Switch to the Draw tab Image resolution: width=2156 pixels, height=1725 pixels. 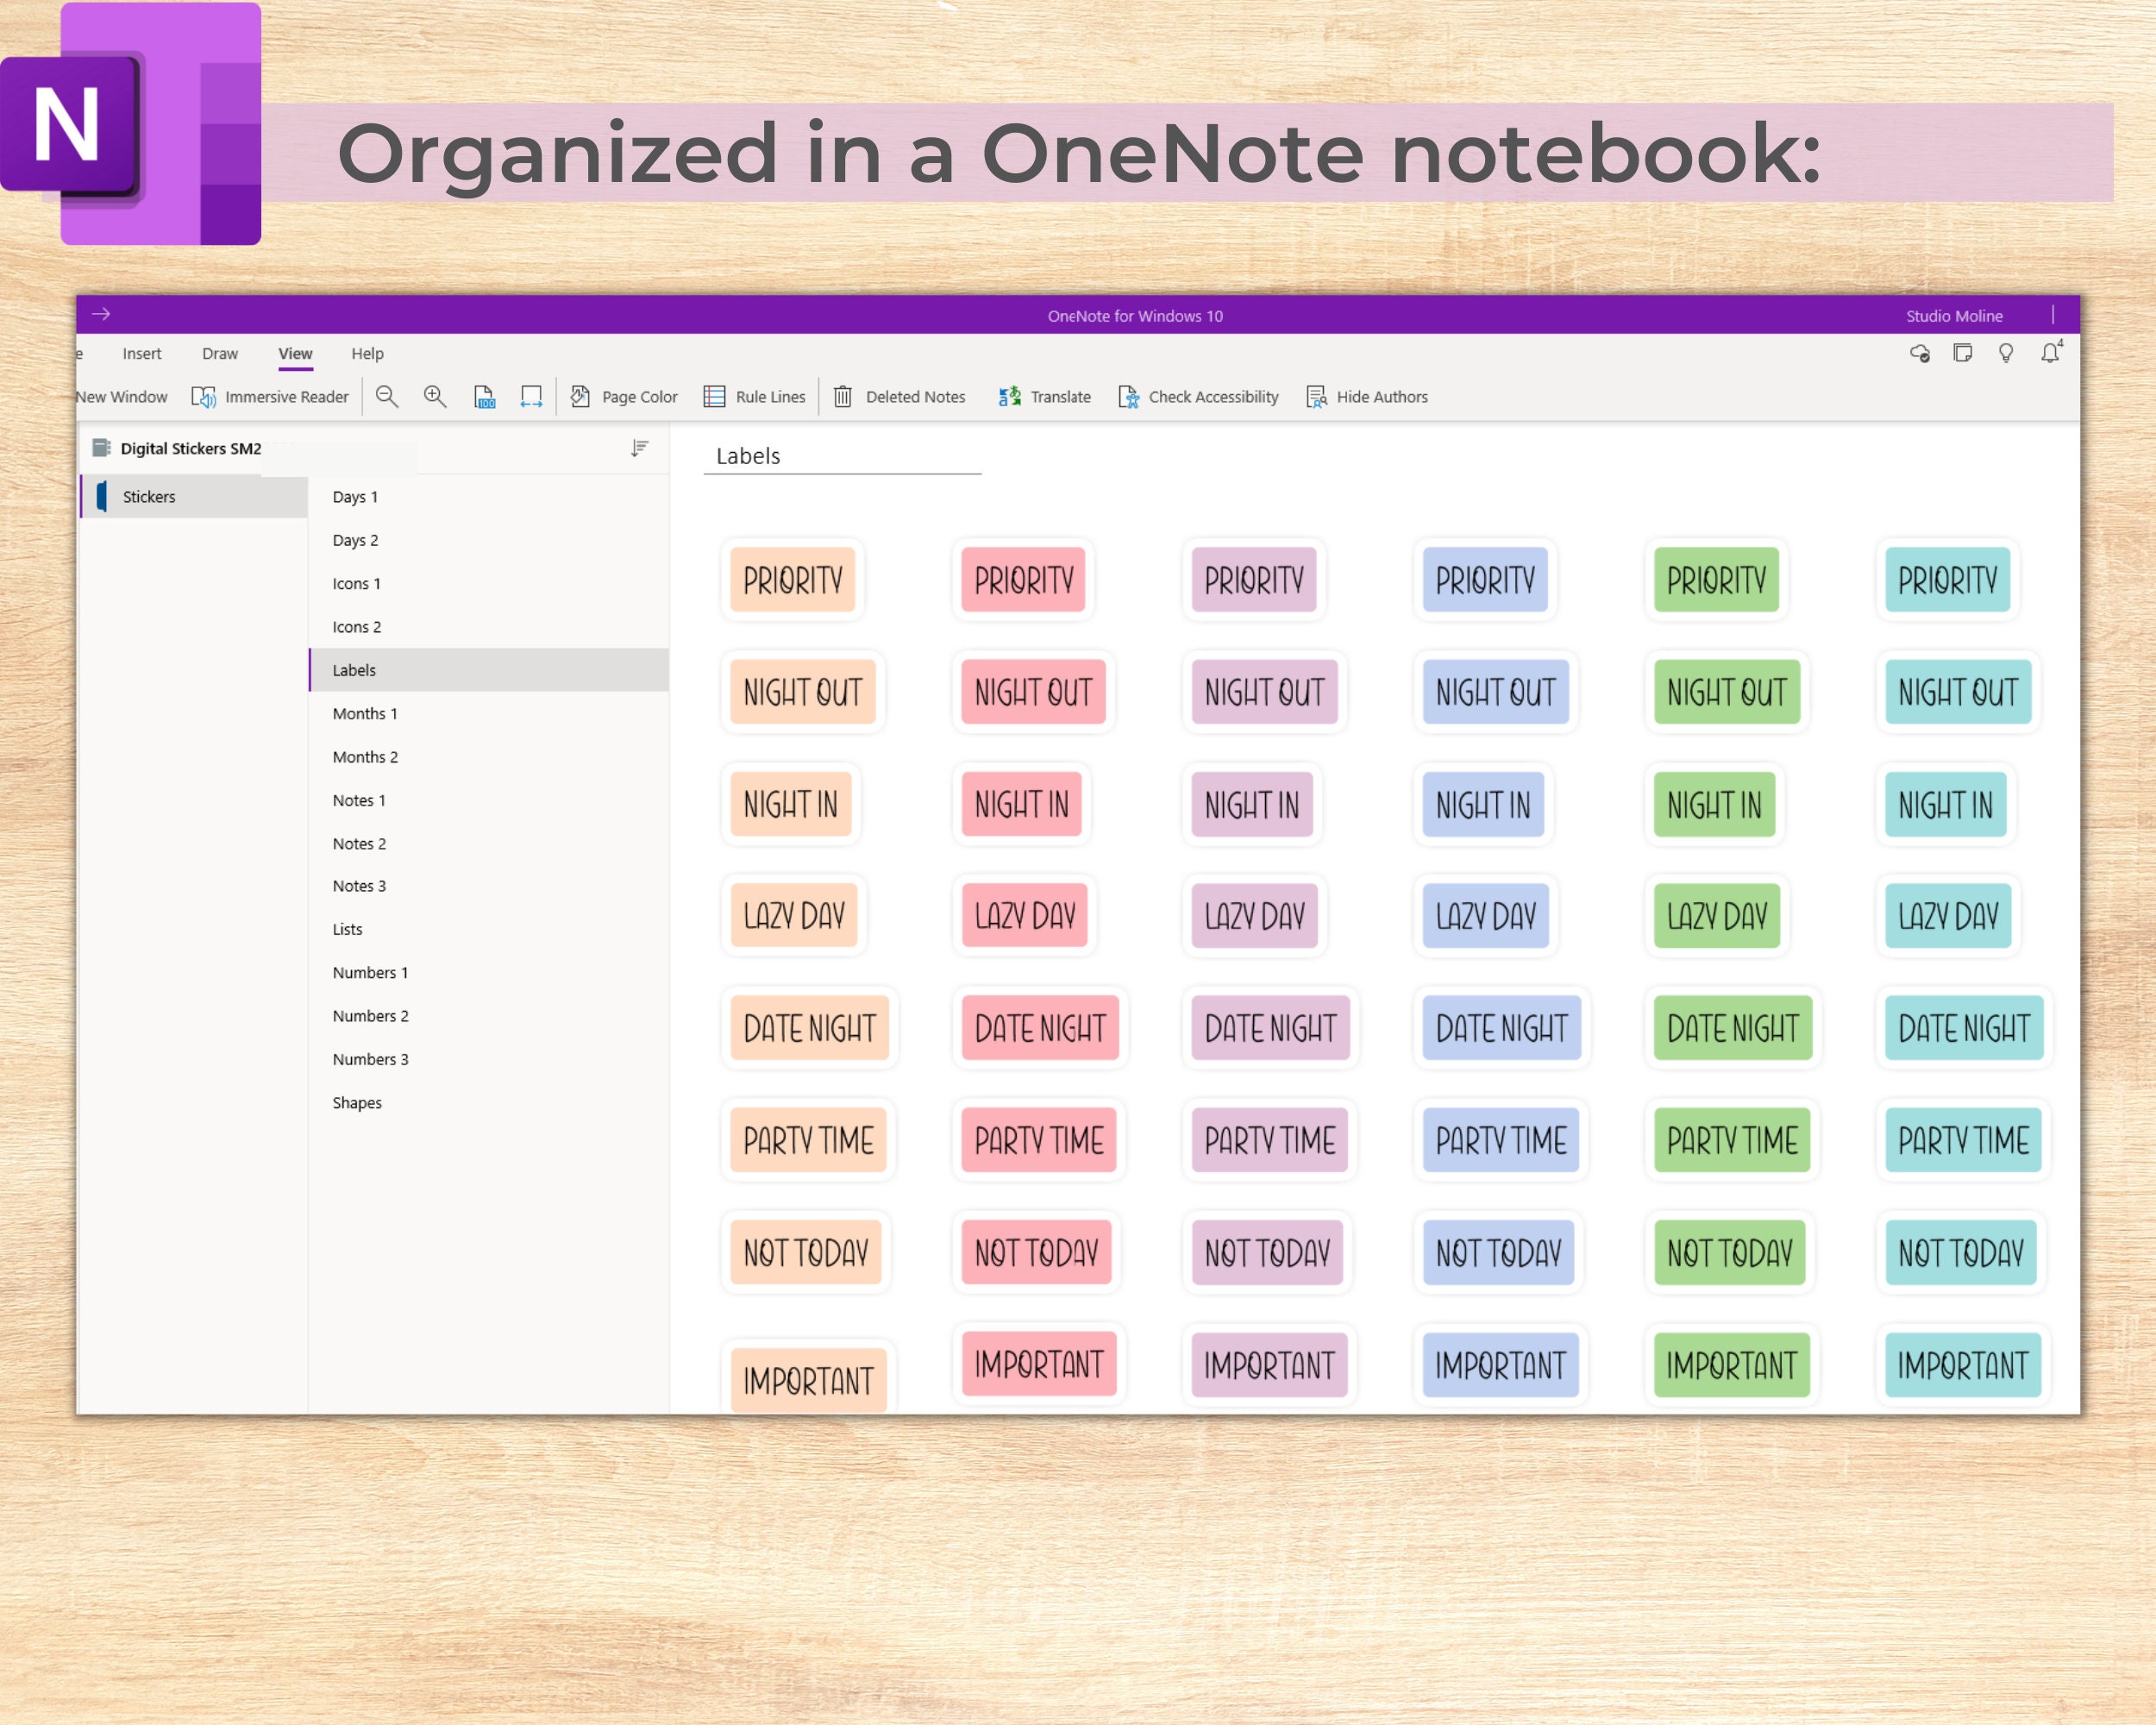(x=219, y=353)
